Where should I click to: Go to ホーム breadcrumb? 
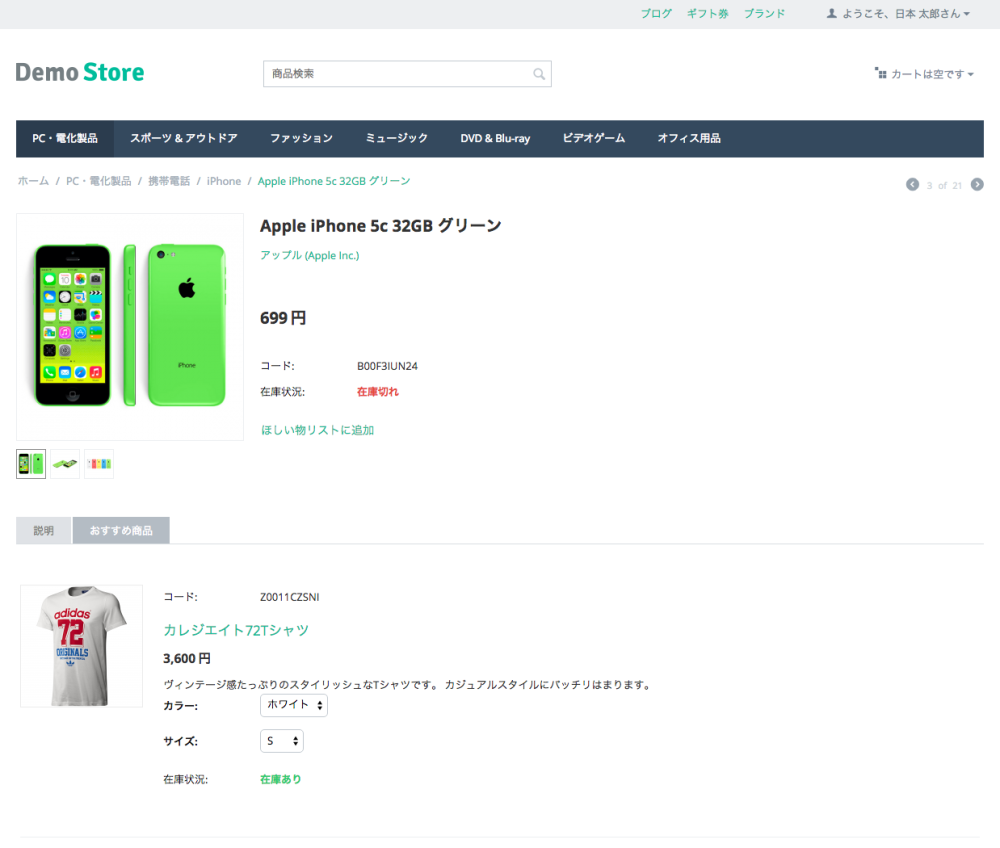33,181
